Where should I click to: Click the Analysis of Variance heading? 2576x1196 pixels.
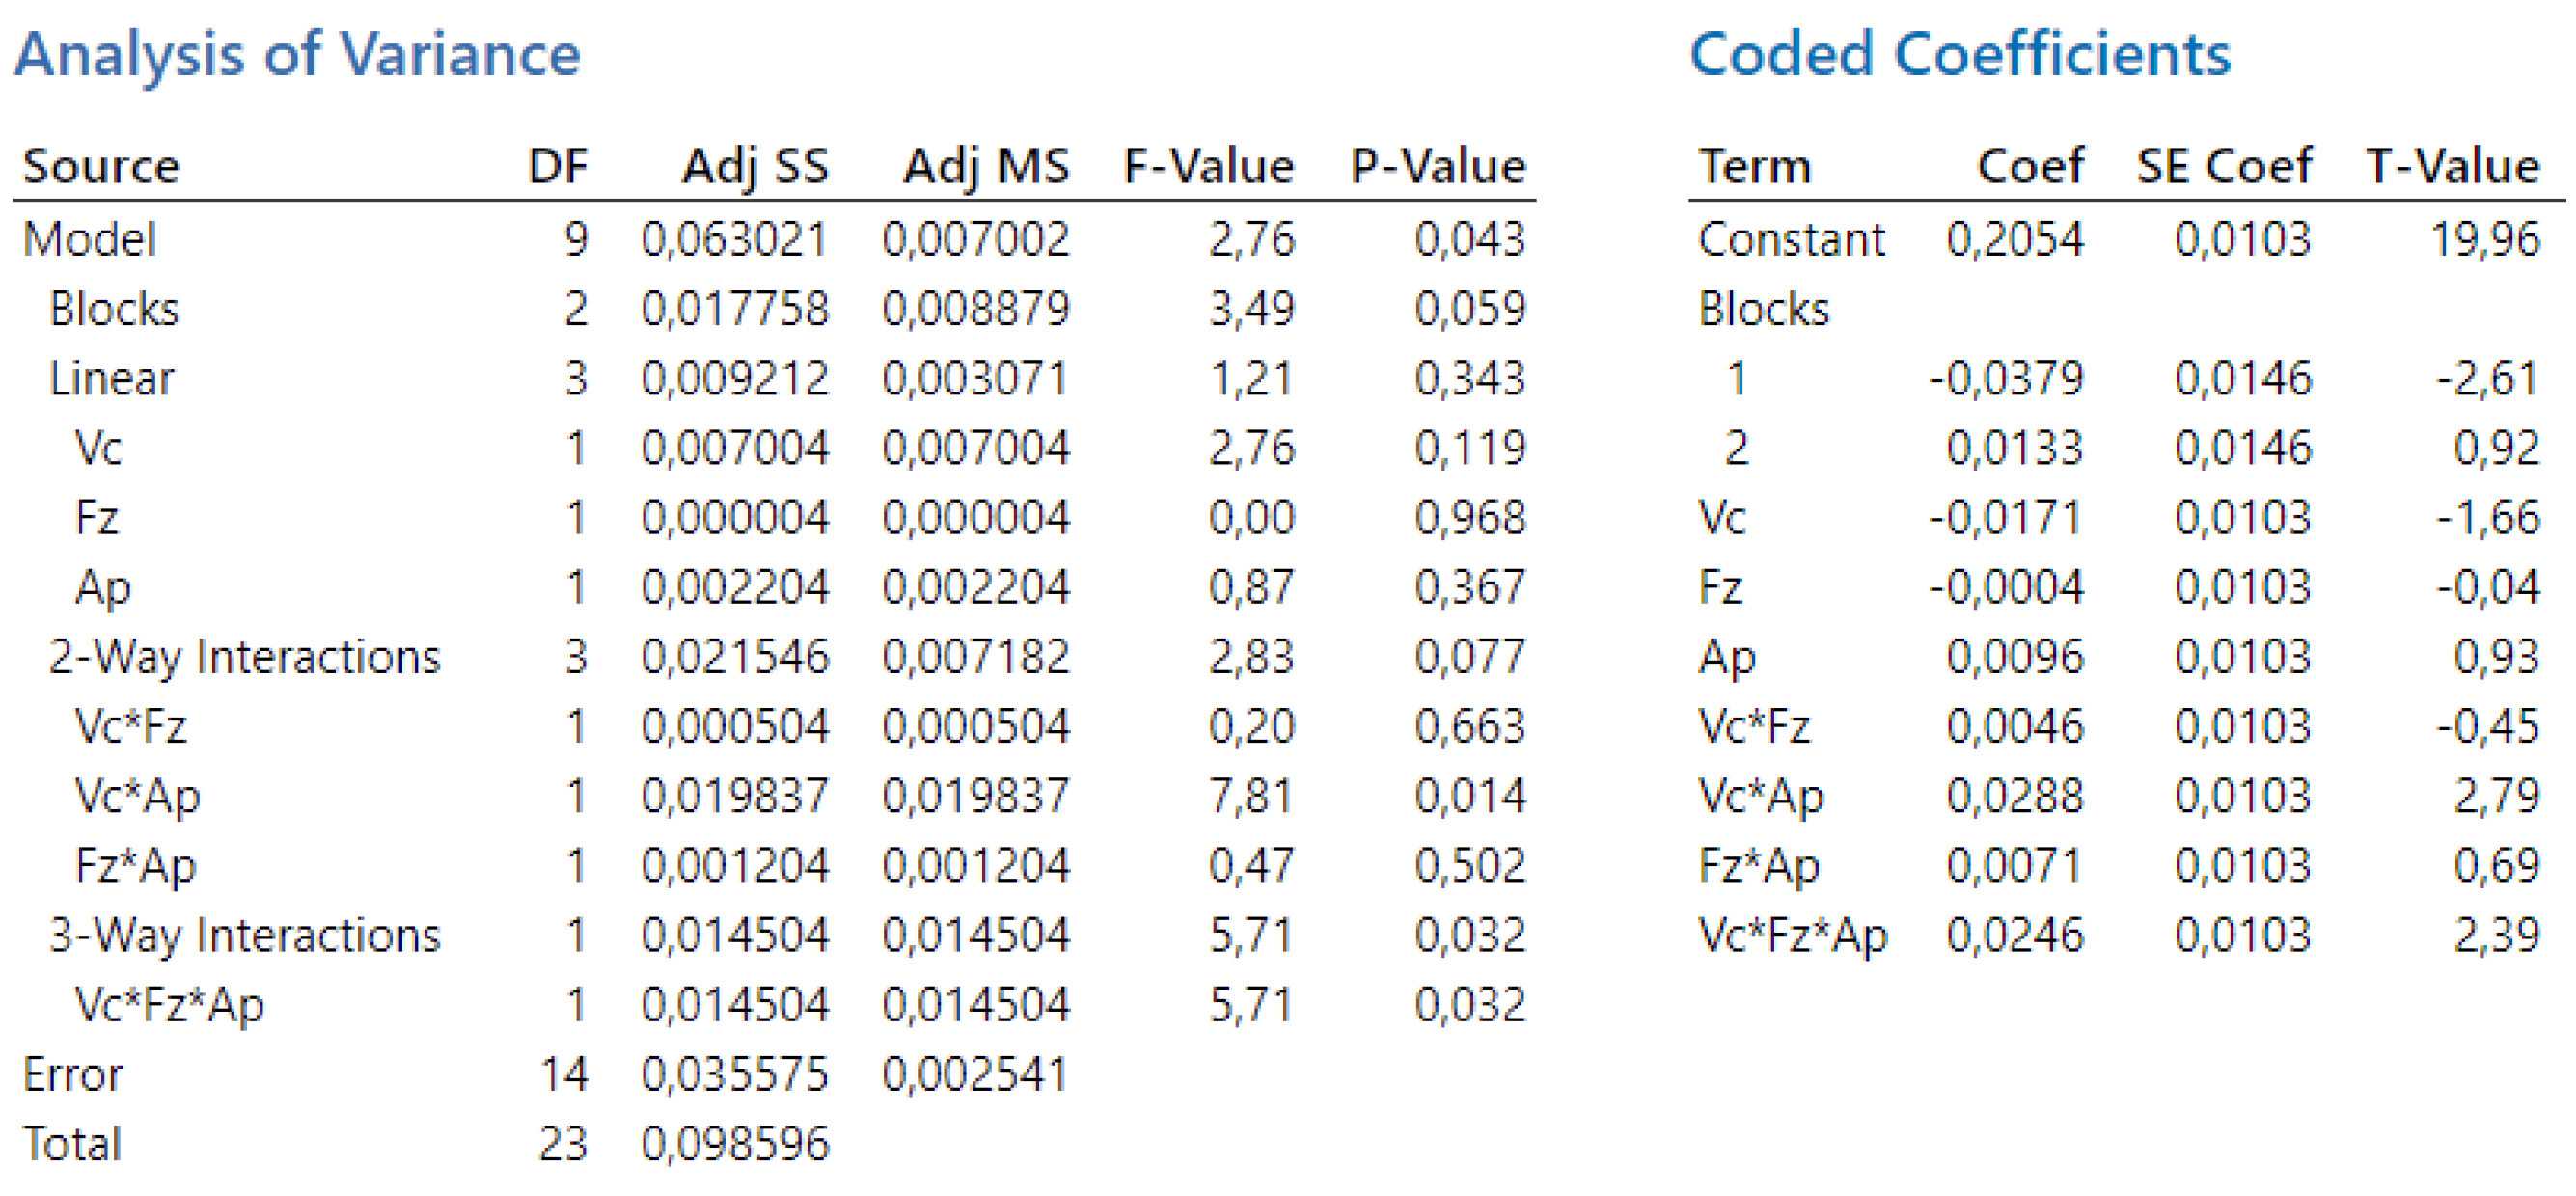297,54
